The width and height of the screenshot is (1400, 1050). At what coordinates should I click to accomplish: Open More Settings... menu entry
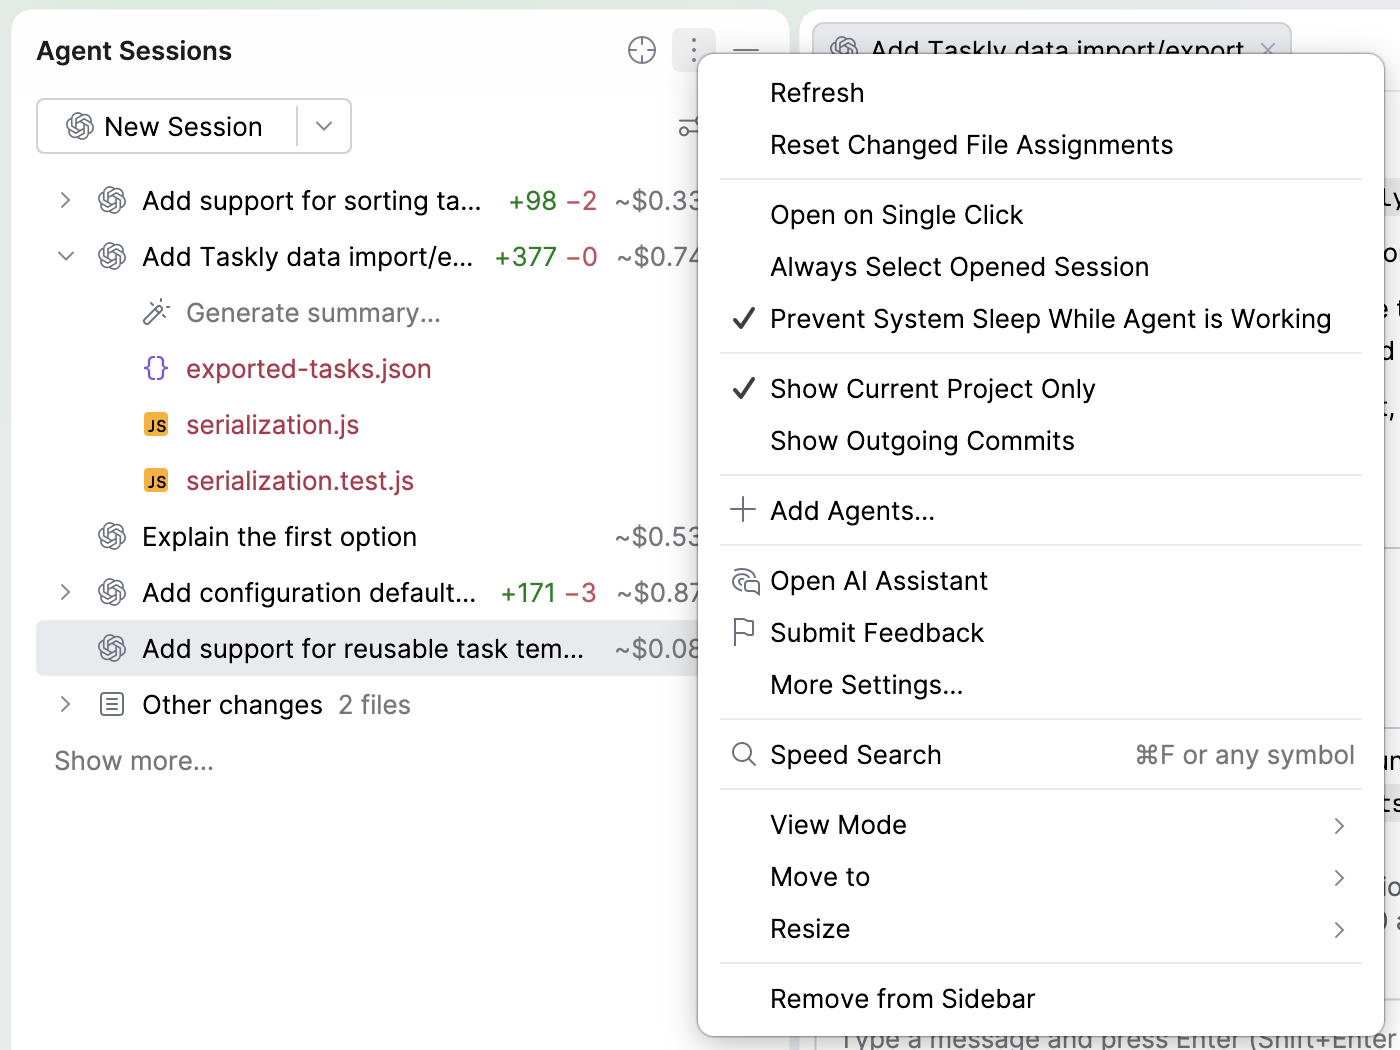click(x=1041, y=685)
